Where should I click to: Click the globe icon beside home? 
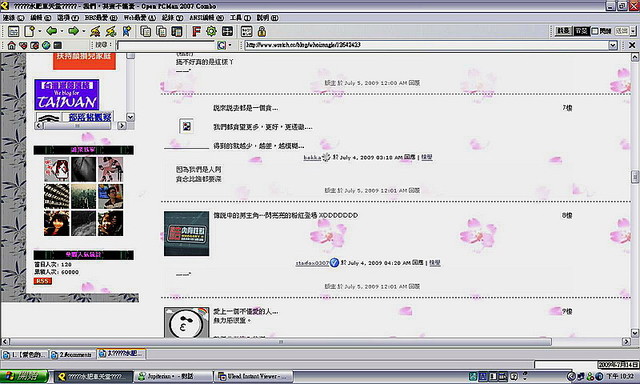coord(46,45)
